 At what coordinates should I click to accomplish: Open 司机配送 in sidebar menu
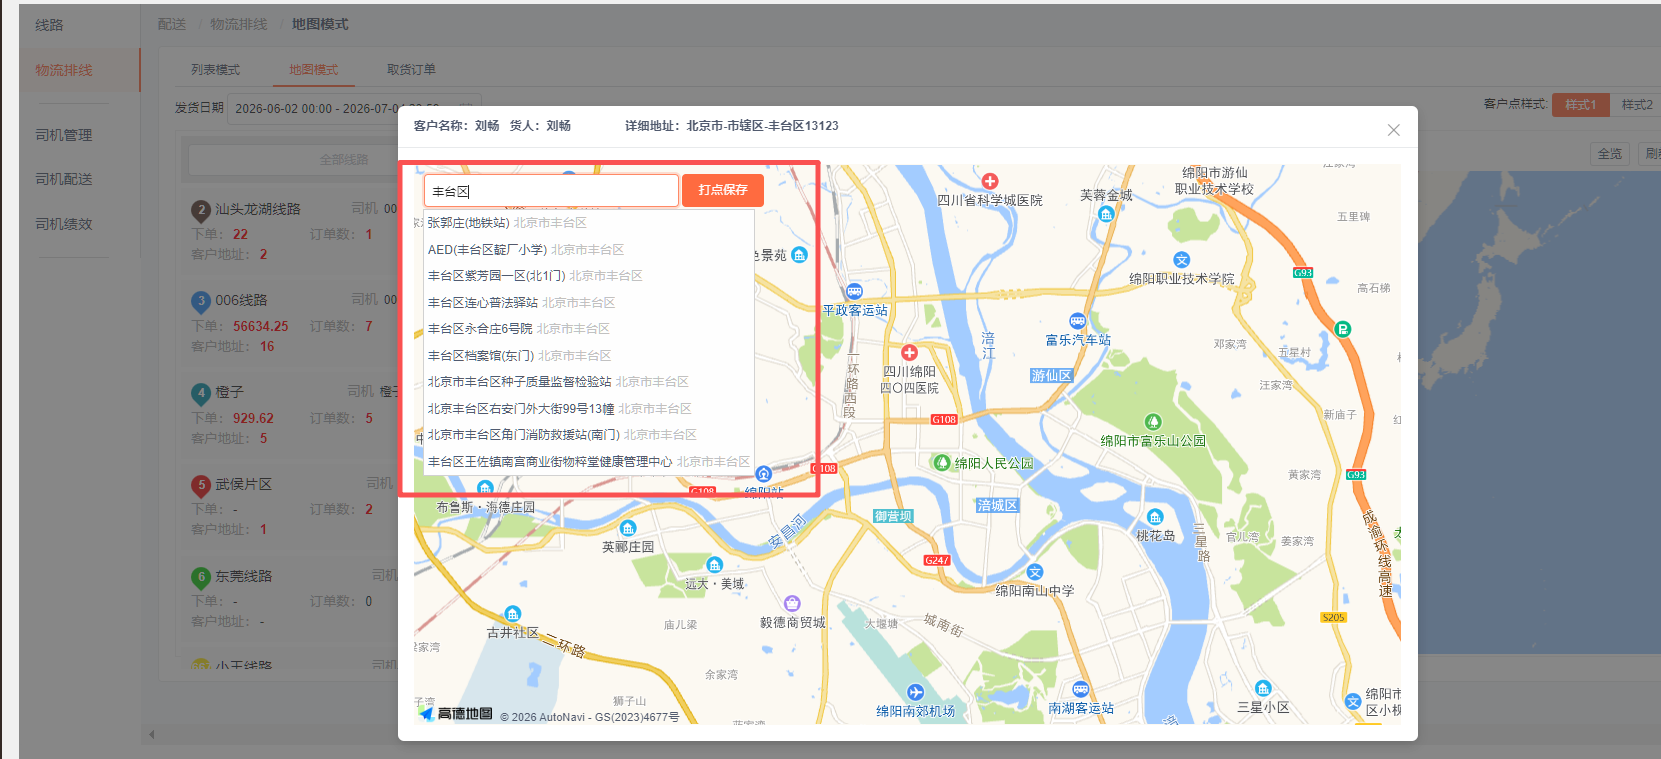point(64,179)
